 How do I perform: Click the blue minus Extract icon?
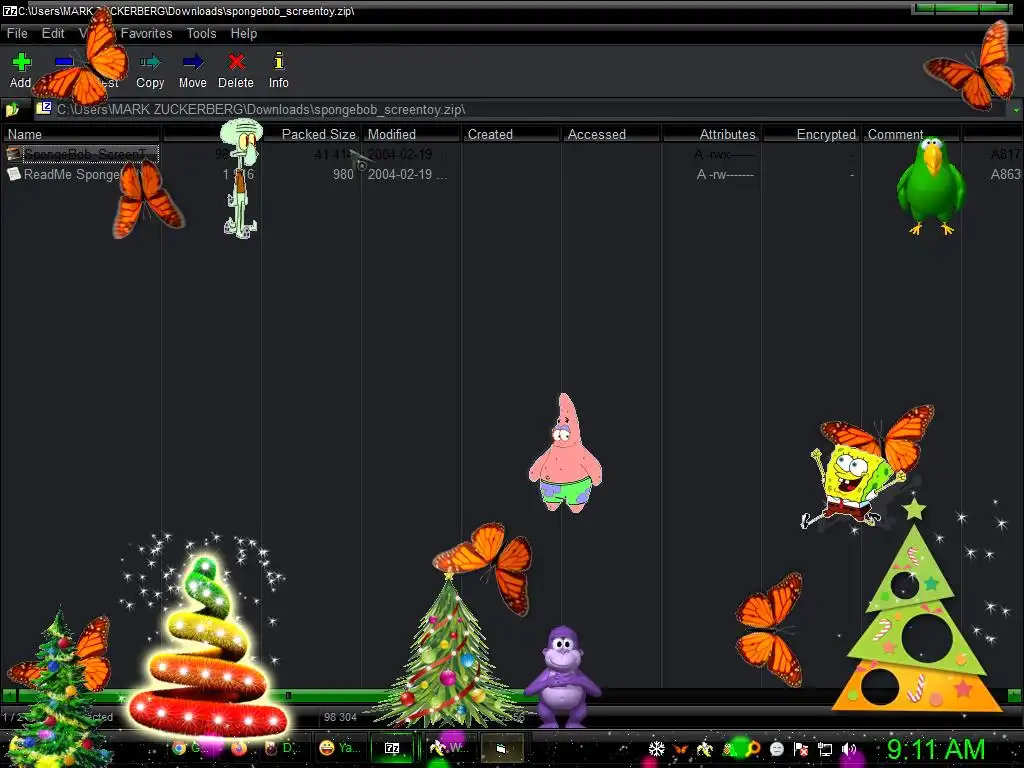(x=64, y=63)
